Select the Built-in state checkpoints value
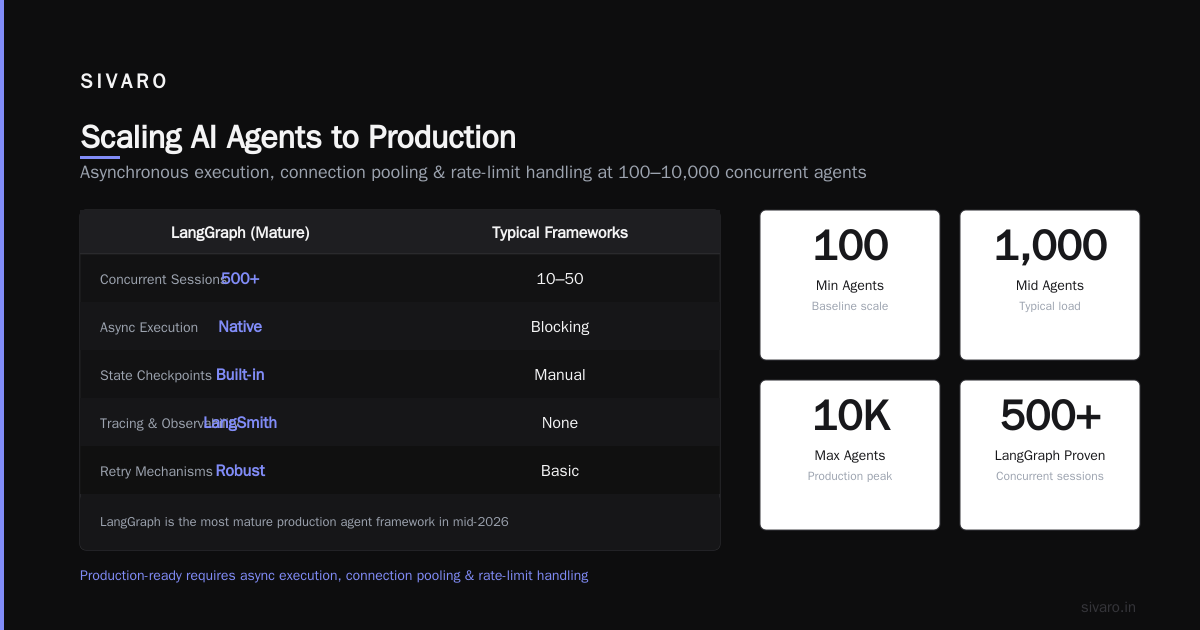 [x=240, y=375]
